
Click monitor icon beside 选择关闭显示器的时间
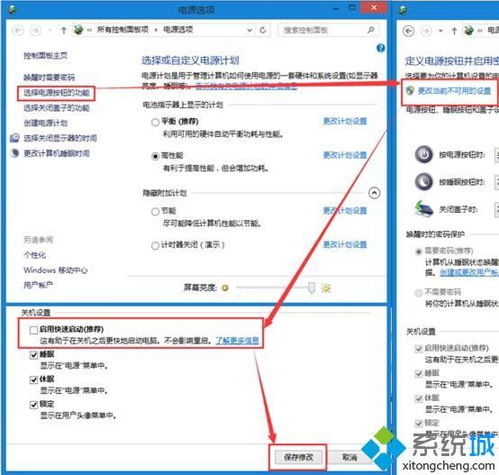(14, 138)
